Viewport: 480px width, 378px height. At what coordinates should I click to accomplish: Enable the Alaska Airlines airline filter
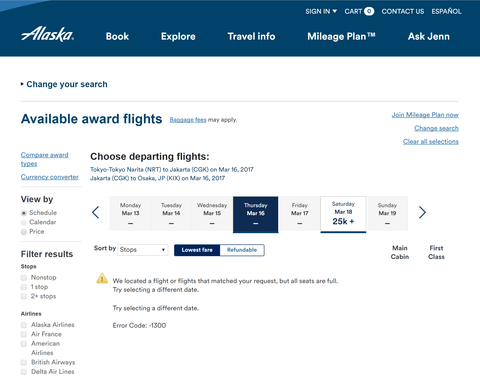click(x=24, y=325)
